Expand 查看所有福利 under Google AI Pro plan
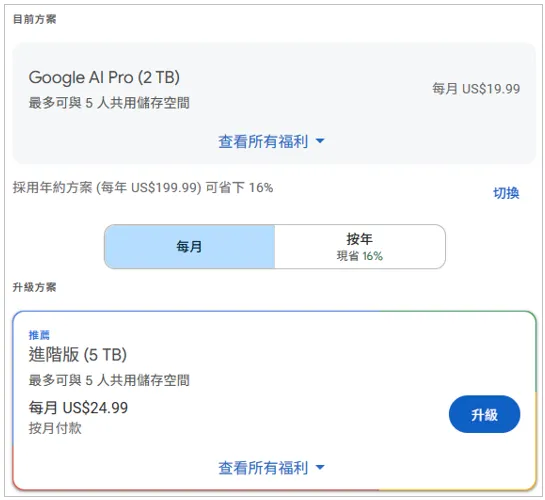 pyautogui.click(x=271, y=141)
